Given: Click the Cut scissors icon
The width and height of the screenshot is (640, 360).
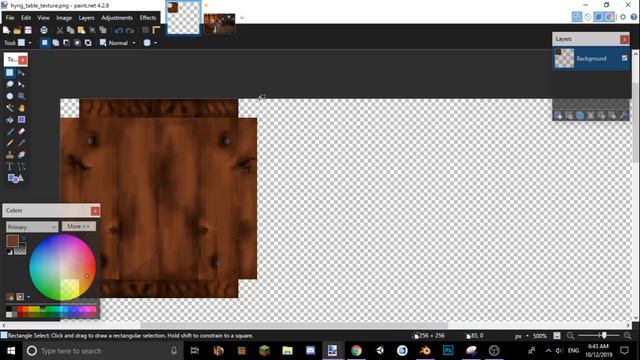Looking at the screenshot, I should (x=60, y=30).
